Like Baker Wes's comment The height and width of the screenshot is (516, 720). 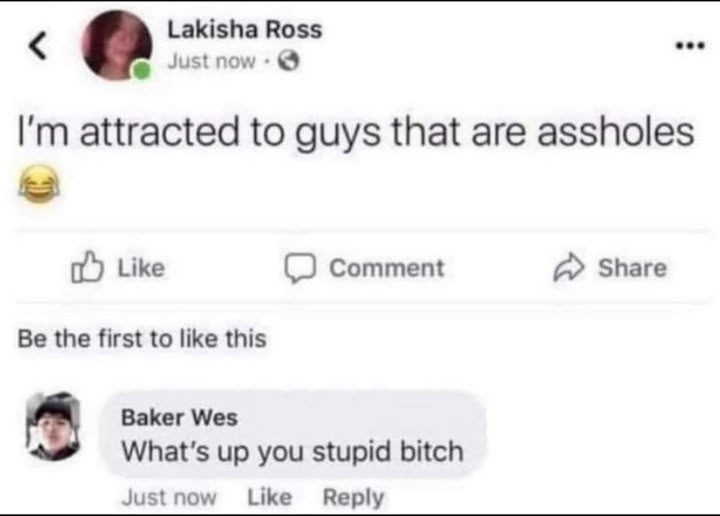coord(270,497)
